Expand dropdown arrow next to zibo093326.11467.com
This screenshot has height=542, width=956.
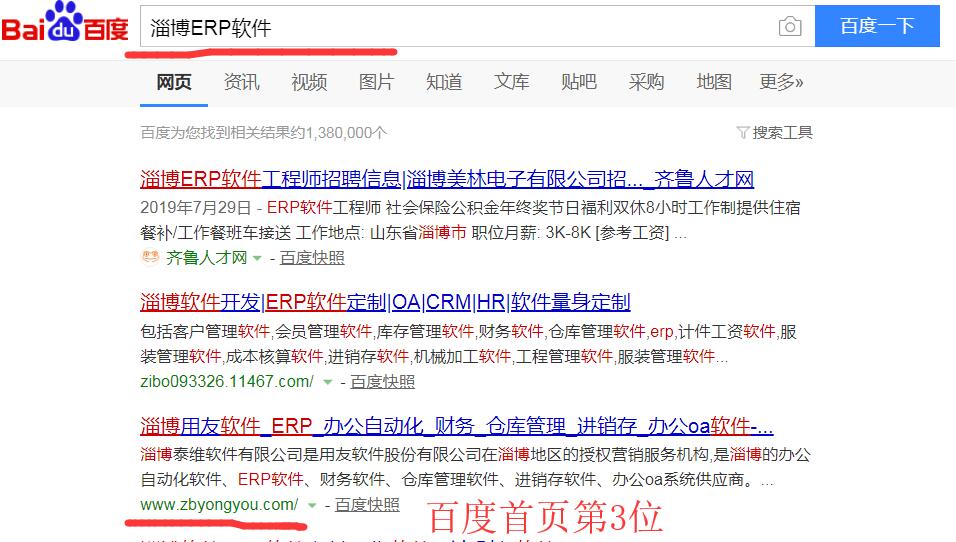(x=327, y=382)
